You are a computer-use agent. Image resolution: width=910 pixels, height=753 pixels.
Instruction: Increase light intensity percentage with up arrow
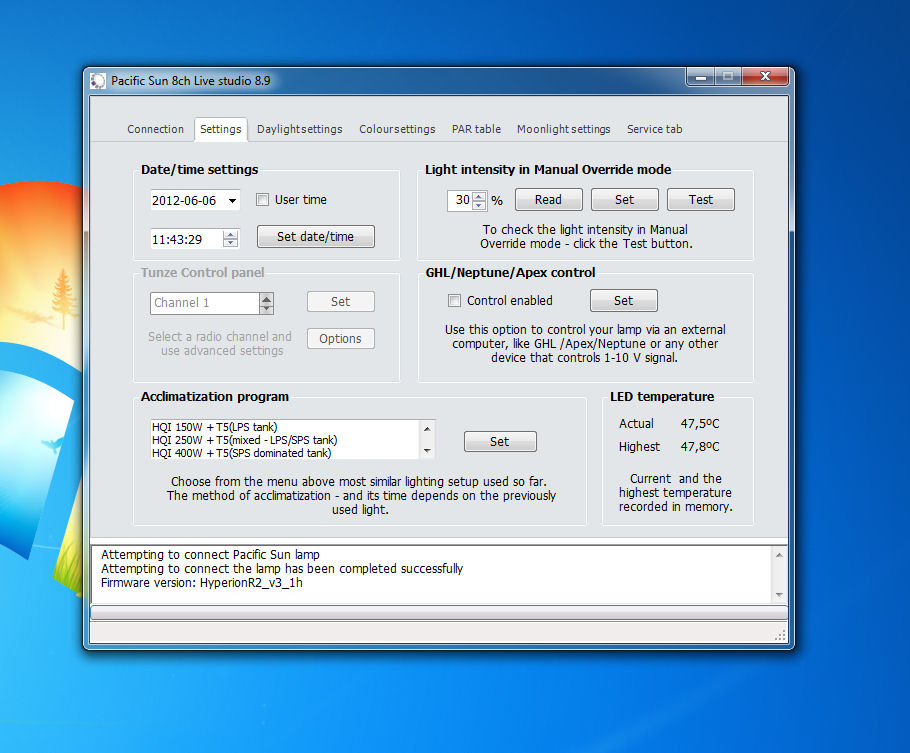(479, 196)
